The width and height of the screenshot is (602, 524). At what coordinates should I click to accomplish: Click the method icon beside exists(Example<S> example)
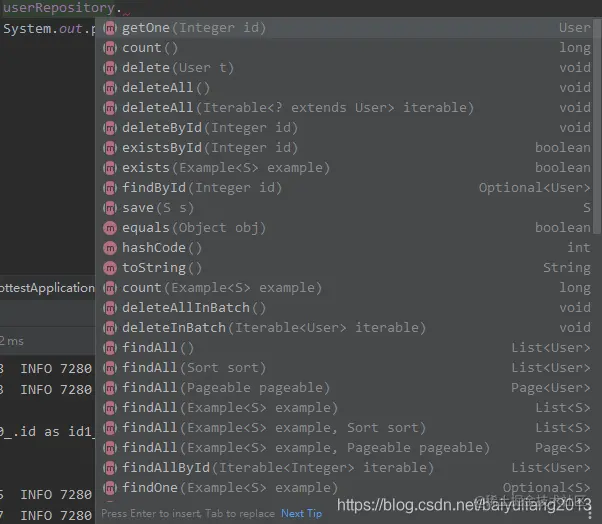[x=110, y=168]
